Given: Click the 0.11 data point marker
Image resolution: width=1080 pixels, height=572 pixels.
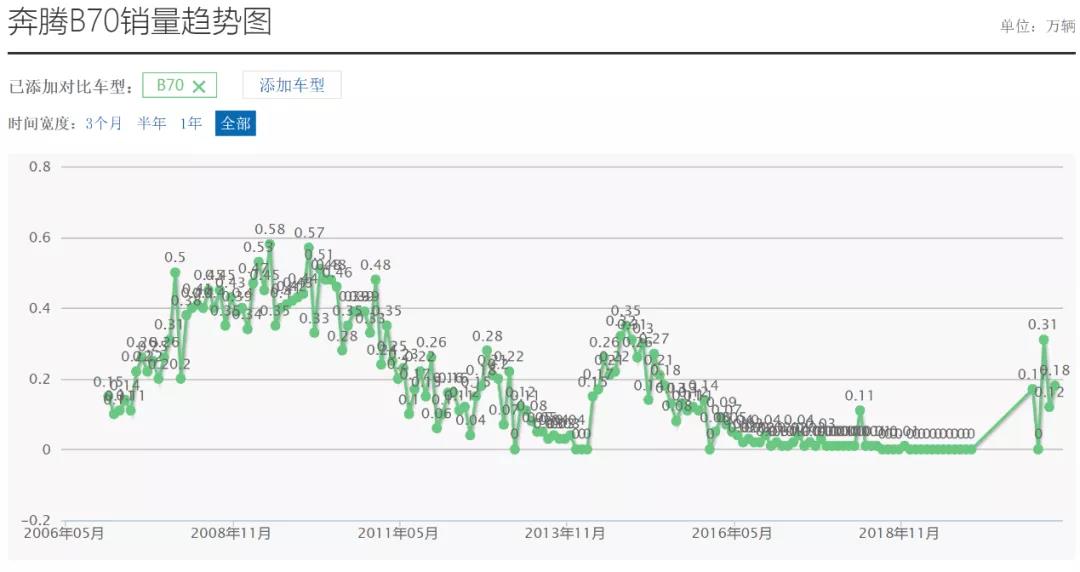Looking at the screenshot, I should pos(860,411).
